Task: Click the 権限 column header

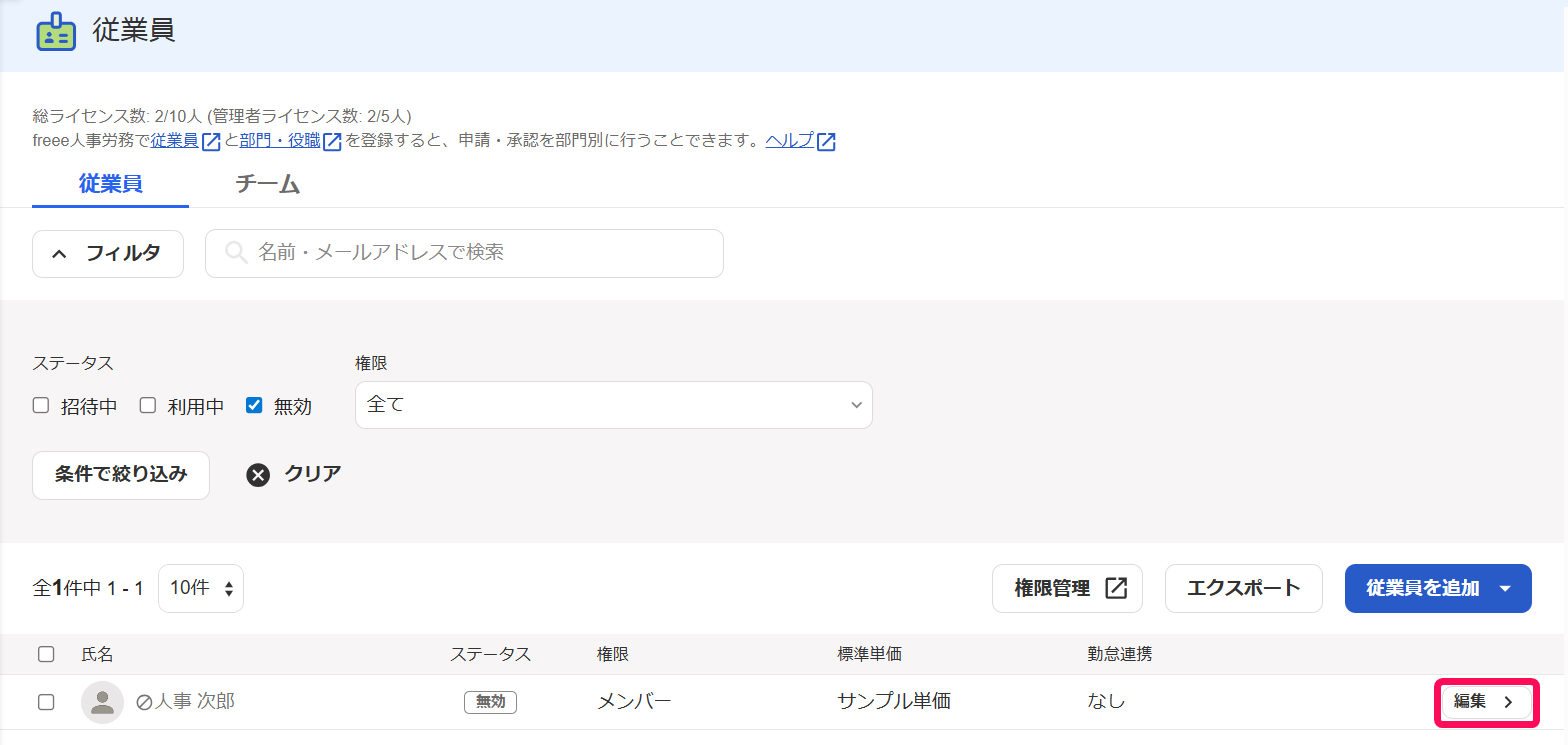Action: [x=613, y=655]
